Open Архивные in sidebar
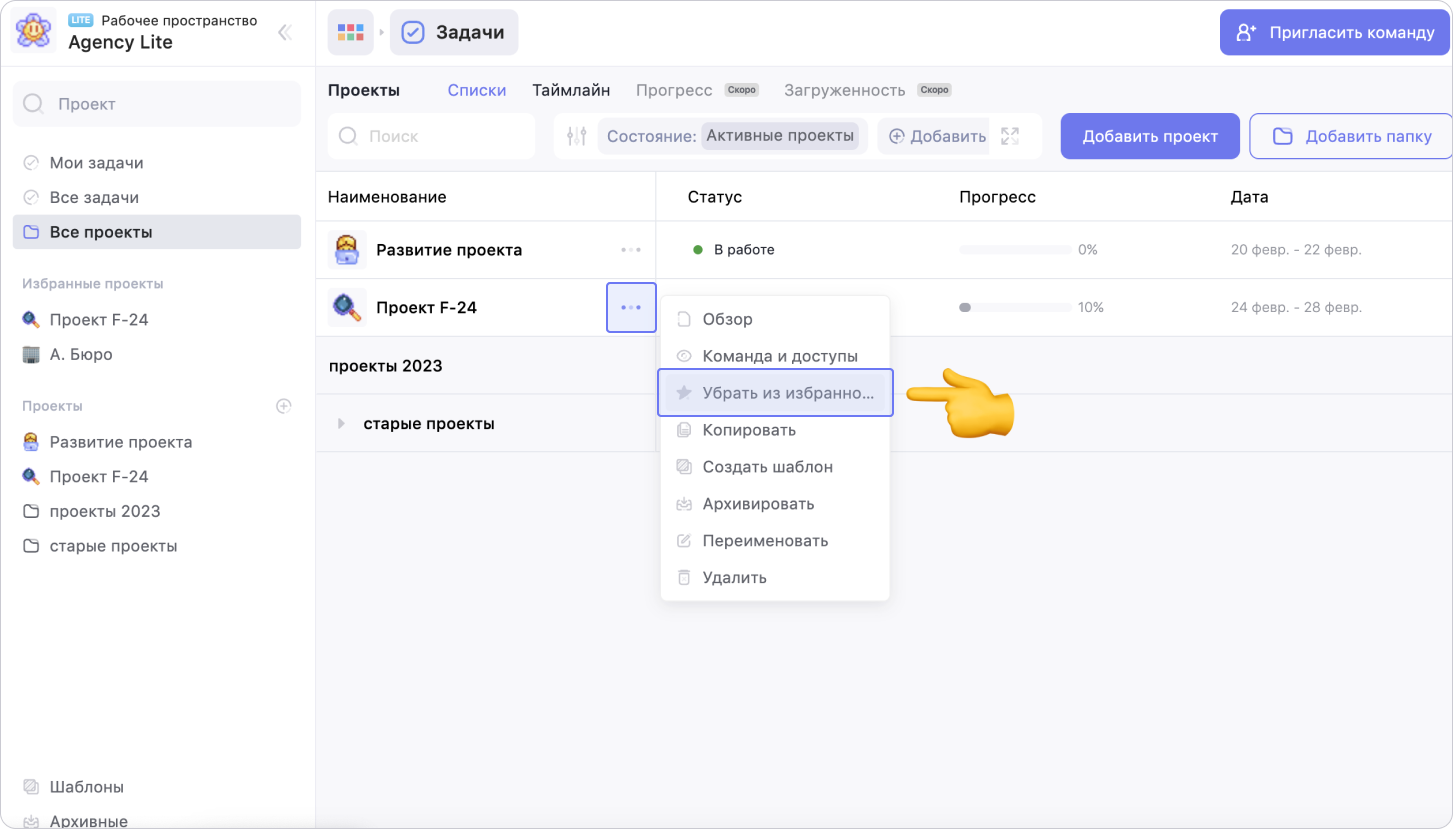 pyautogui.click(x=157, y=818)
